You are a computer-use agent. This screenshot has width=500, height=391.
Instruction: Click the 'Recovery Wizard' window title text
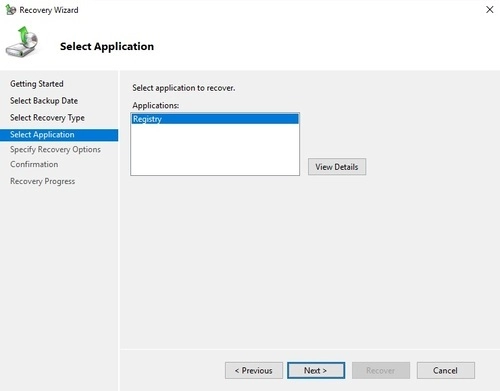49,10
